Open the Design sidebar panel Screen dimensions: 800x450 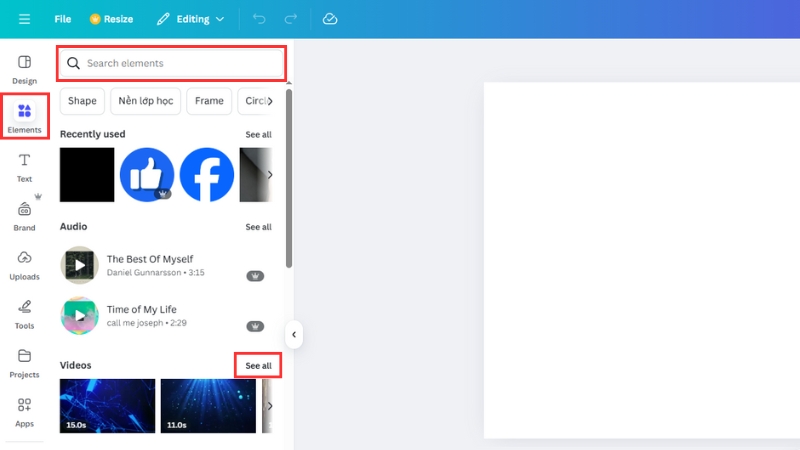25,69
